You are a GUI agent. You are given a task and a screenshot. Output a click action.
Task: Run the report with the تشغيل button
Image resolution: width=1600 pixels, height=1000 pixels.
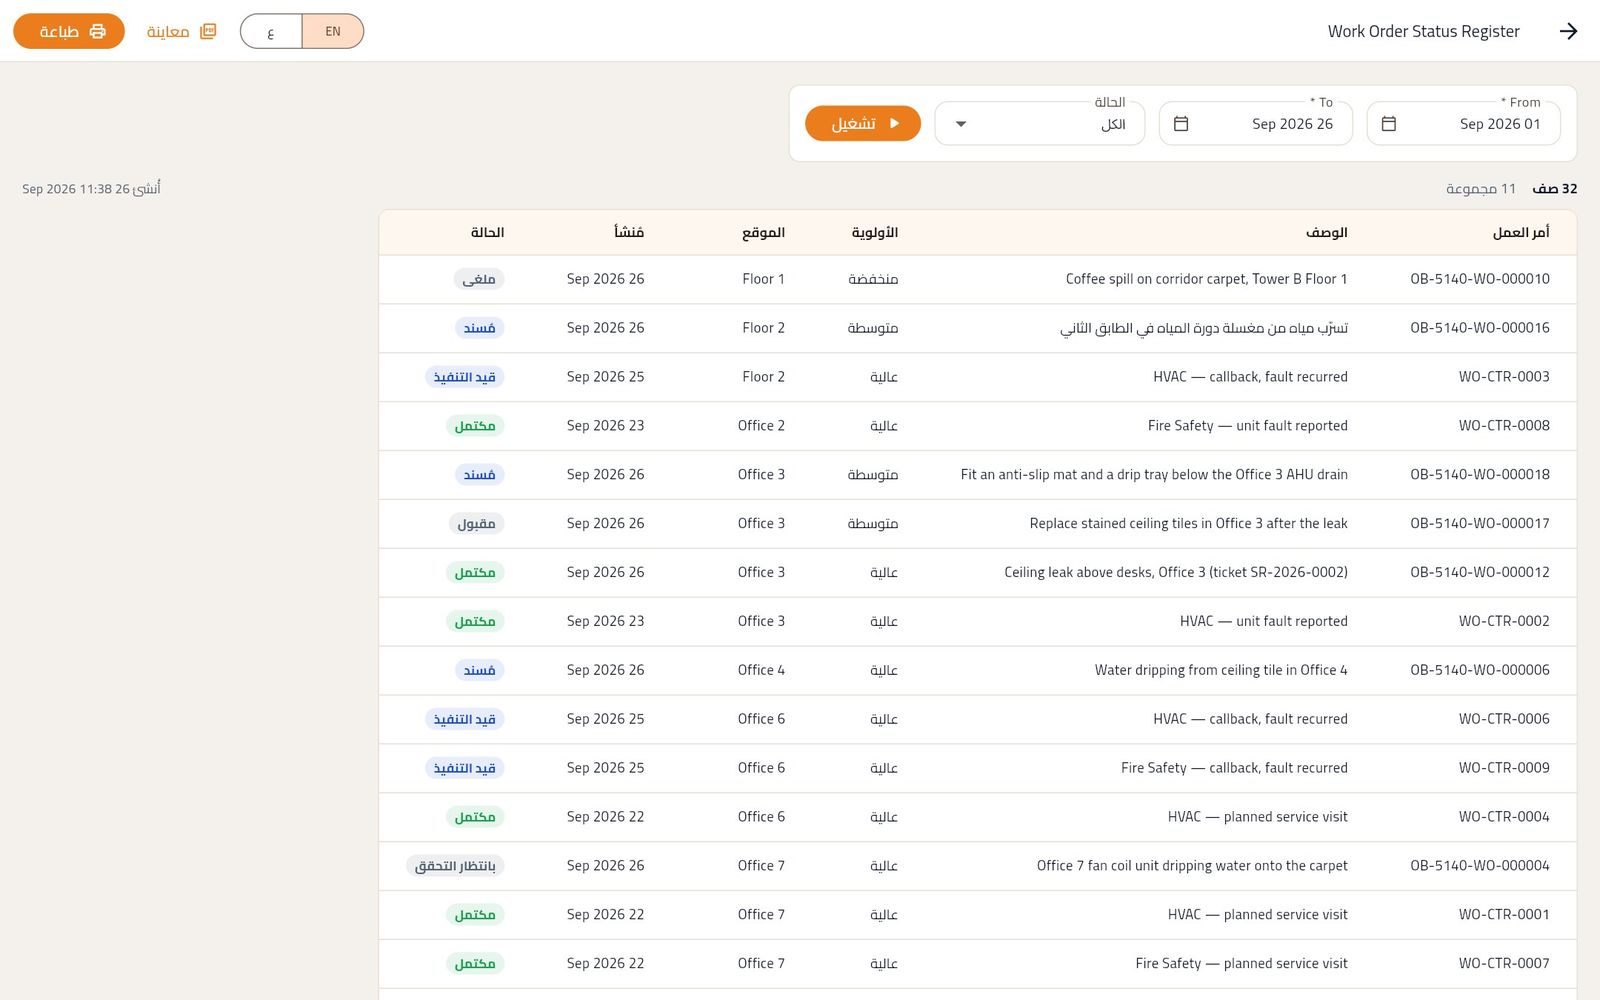(x=863, y=123)
